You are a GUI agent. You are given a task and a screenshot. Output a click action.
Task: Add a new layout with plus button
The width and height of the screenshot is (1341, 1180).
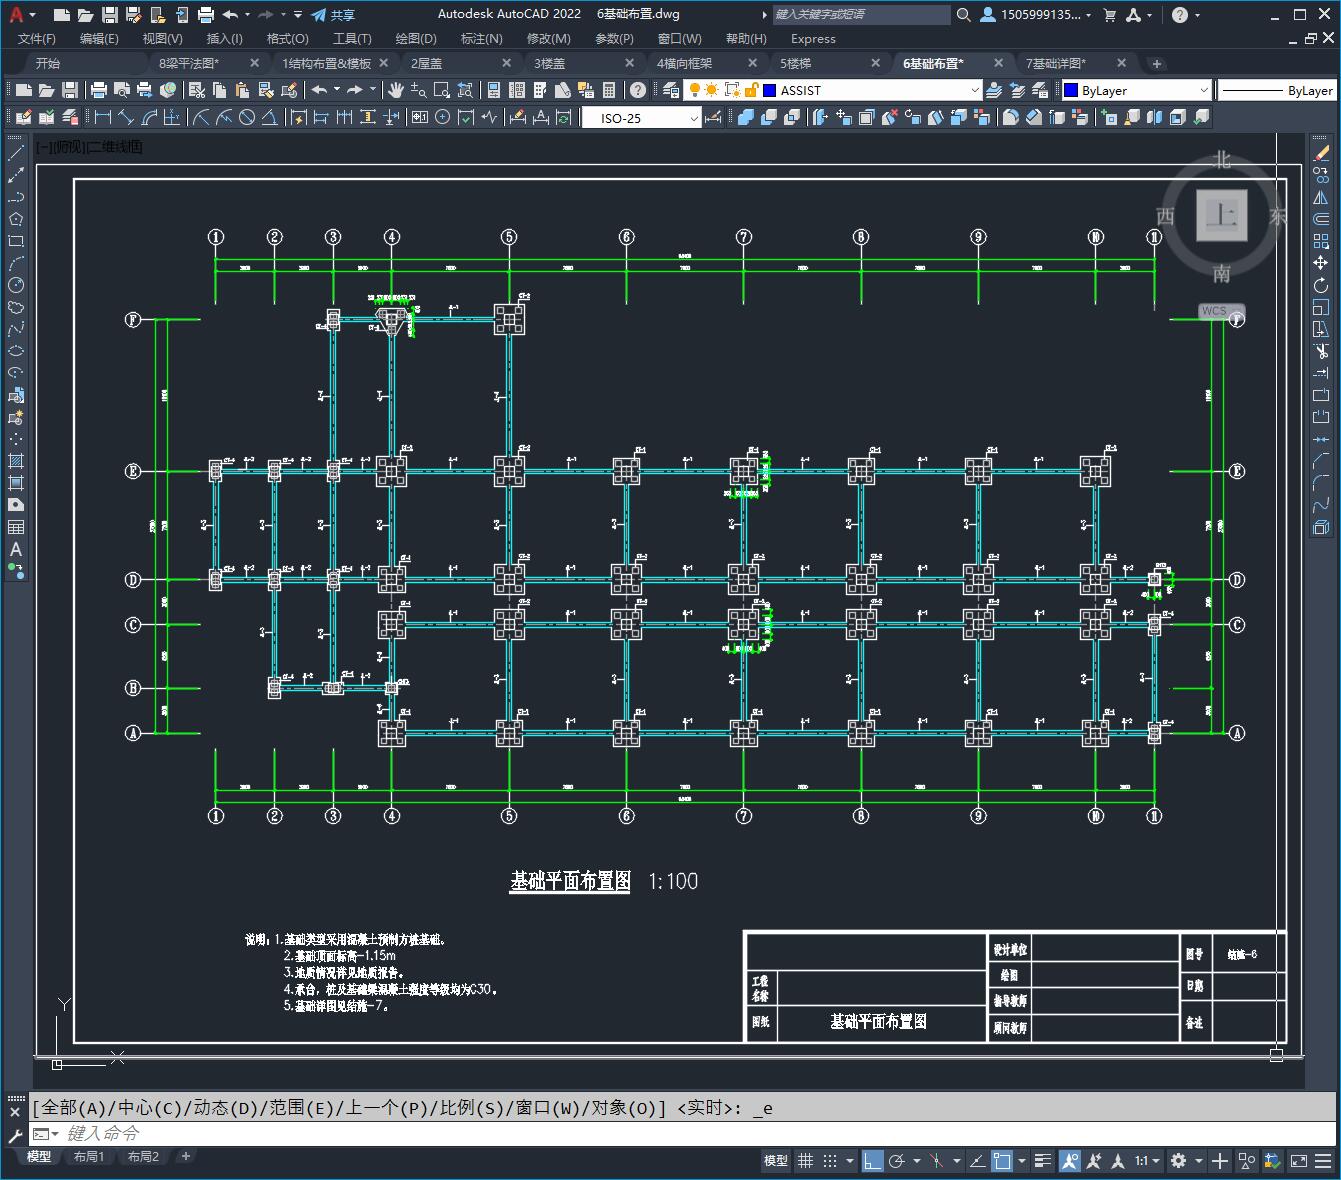(185, 1156)
